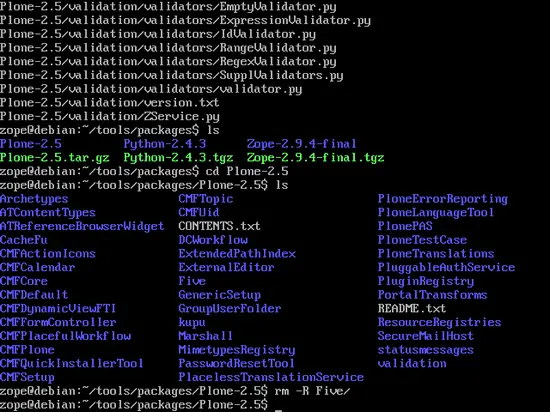
Task: Click the GroupUserFolder entry
Action: [230, 309]
